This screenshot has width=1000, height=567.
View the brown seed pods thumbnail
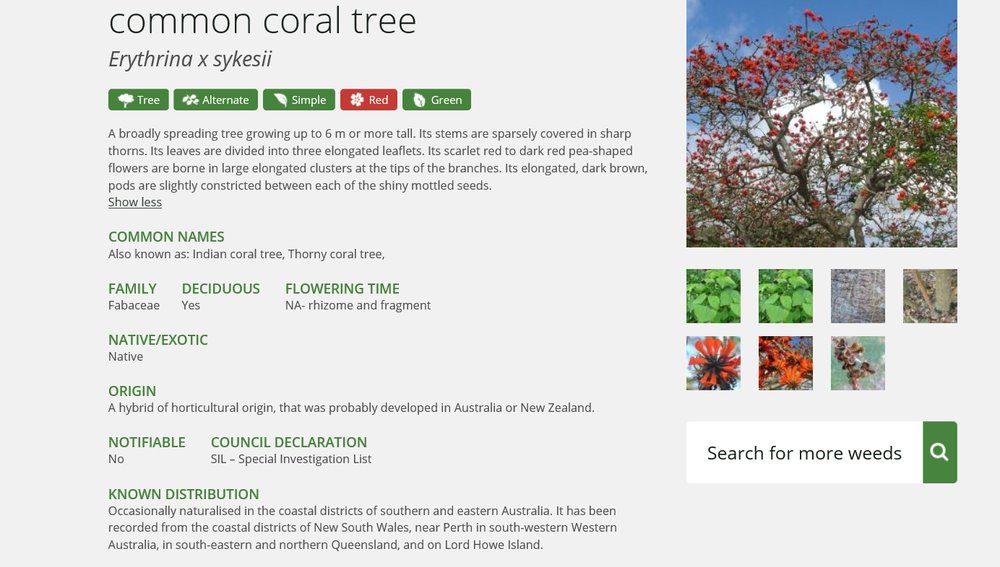(x=858, y=363)
